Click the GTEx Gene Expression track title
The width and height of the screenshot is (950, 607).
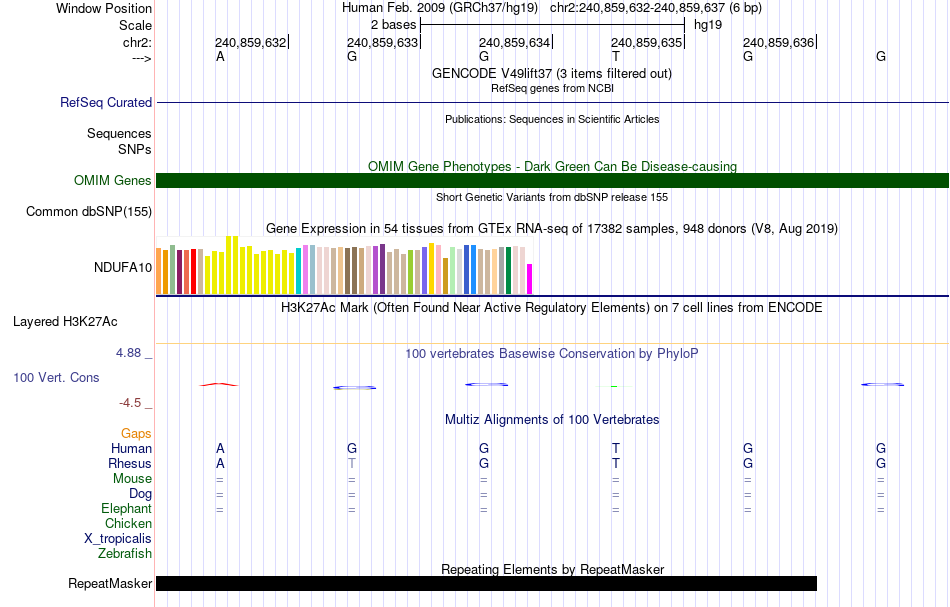tap(552, 228)
